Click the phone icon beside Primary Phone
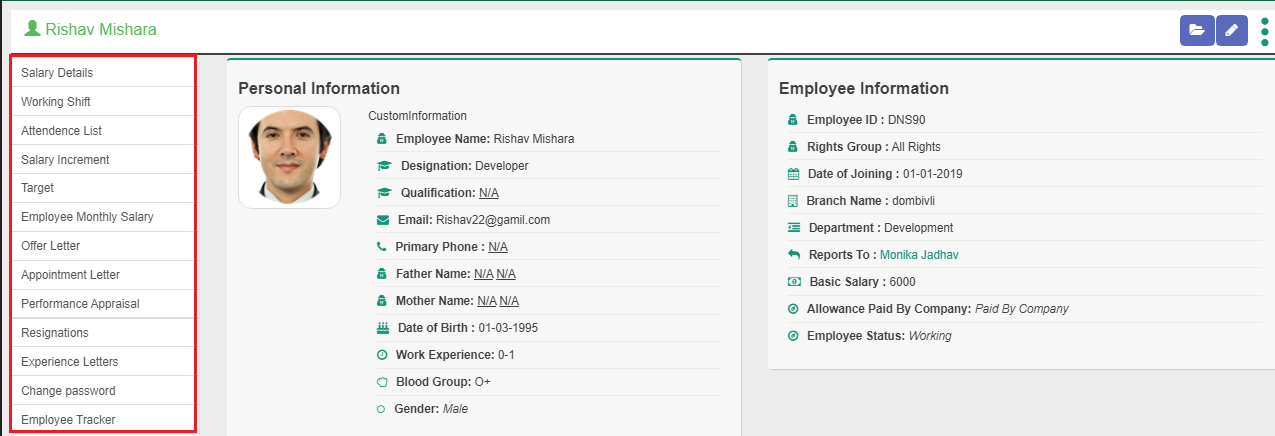The width and height of the screenshot is (1275, 436). coord(382,247)
